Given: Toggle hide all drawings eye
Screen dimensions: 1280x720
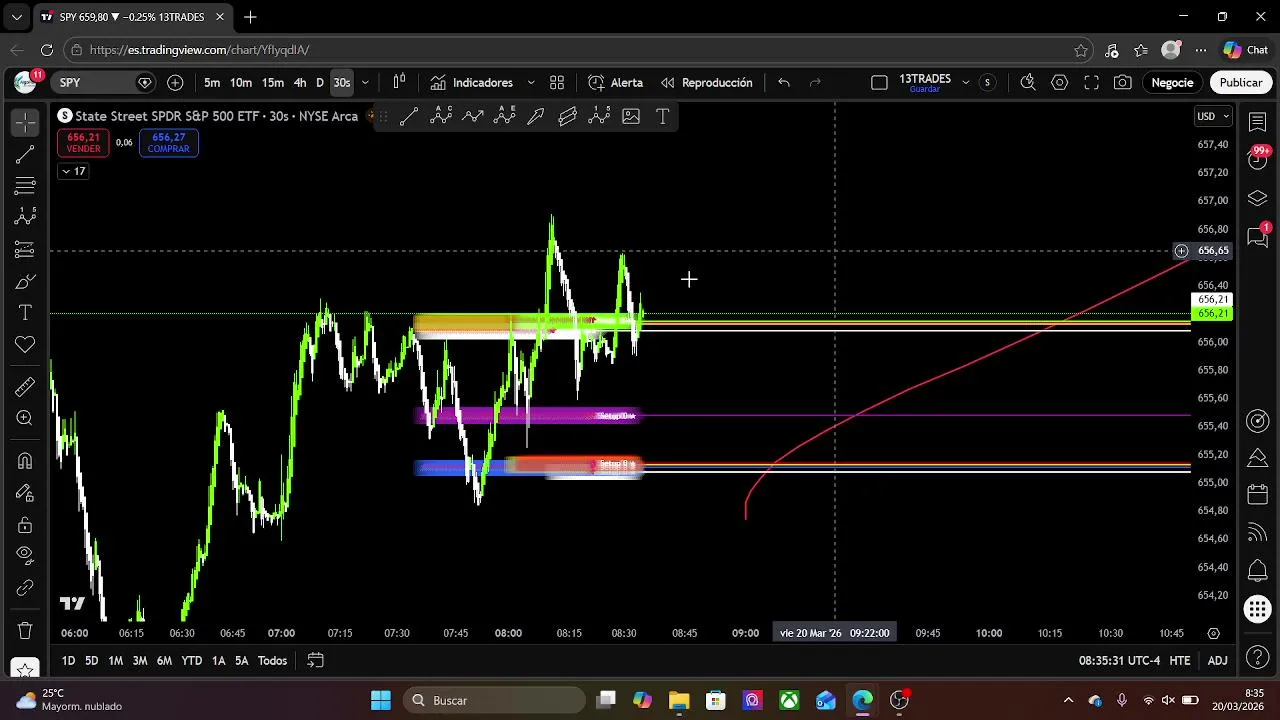Looking at the screenshot, I should click(x=25, y=555).
